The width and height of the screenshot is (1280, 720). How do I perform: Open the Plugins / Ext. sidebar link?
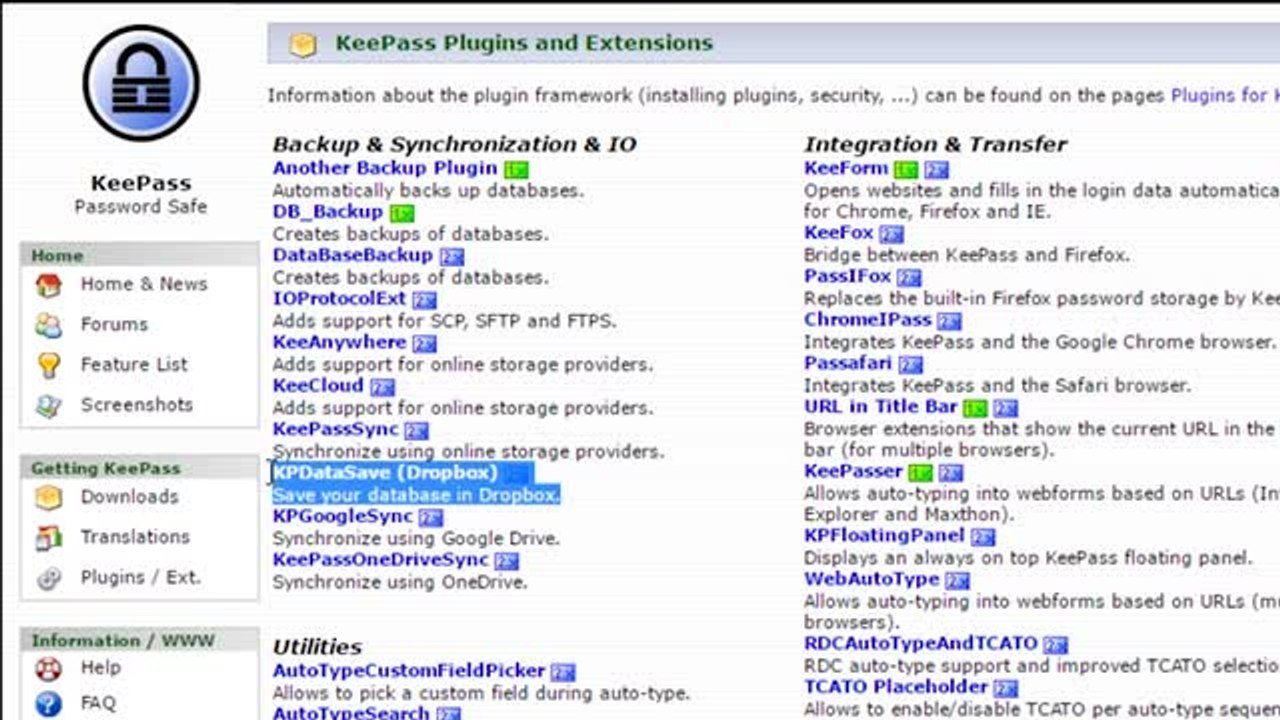click(x=141, y=577)
